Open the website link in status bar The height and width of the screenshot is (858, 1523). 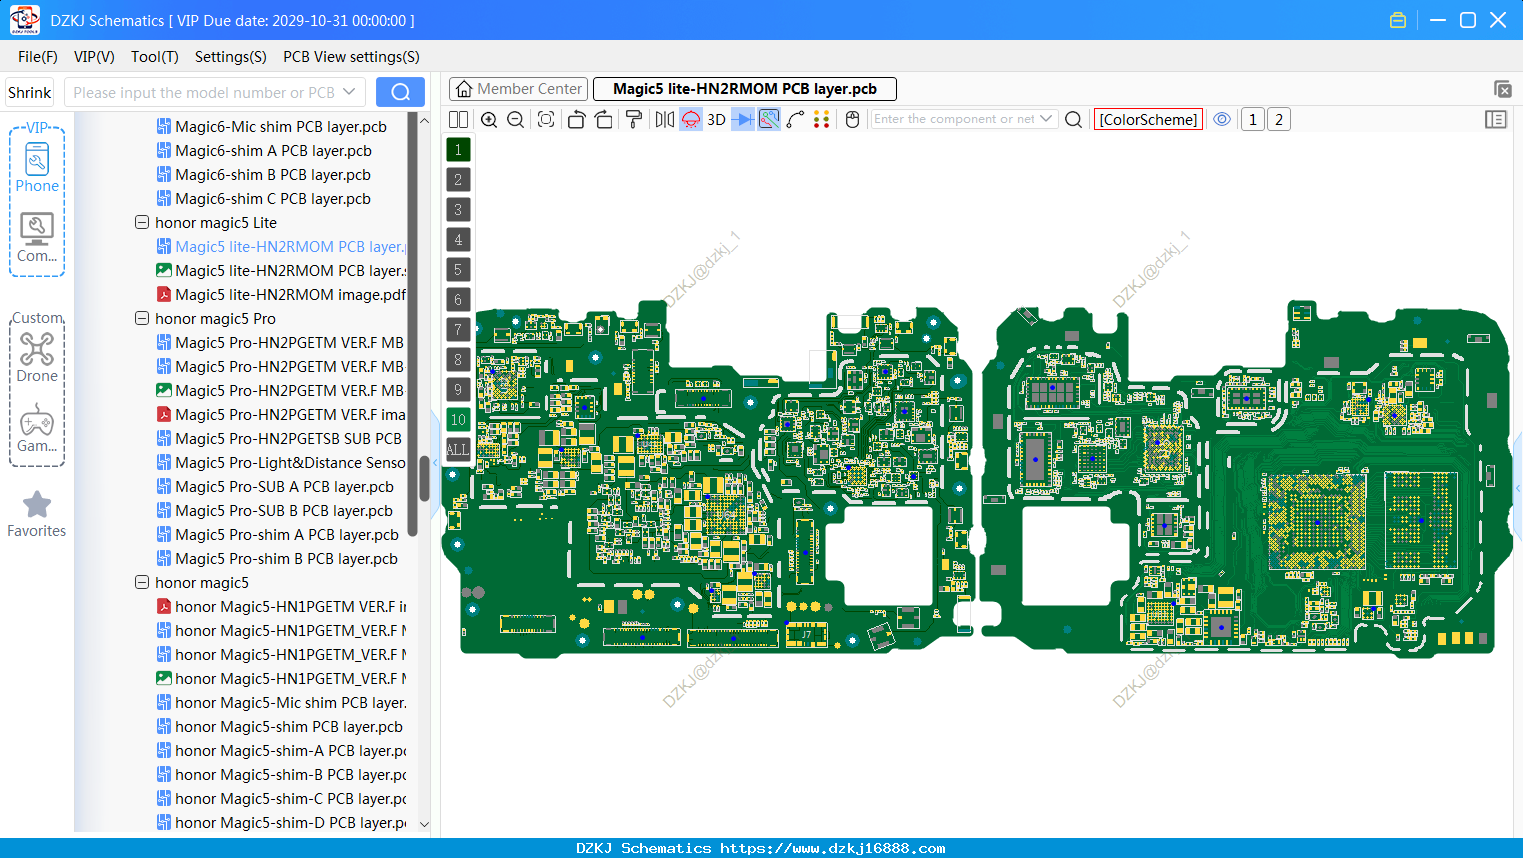click(x=832, y=848)
